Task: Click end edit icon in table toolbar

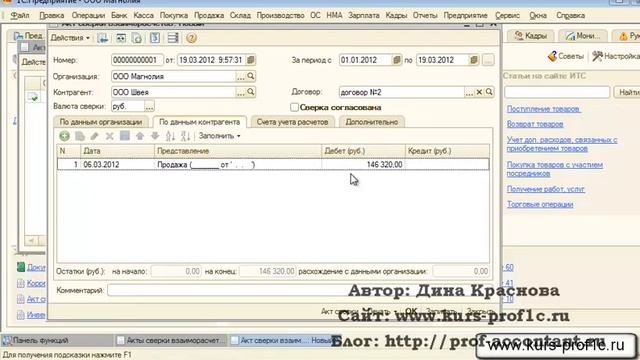Action: [x=124, y=136]
